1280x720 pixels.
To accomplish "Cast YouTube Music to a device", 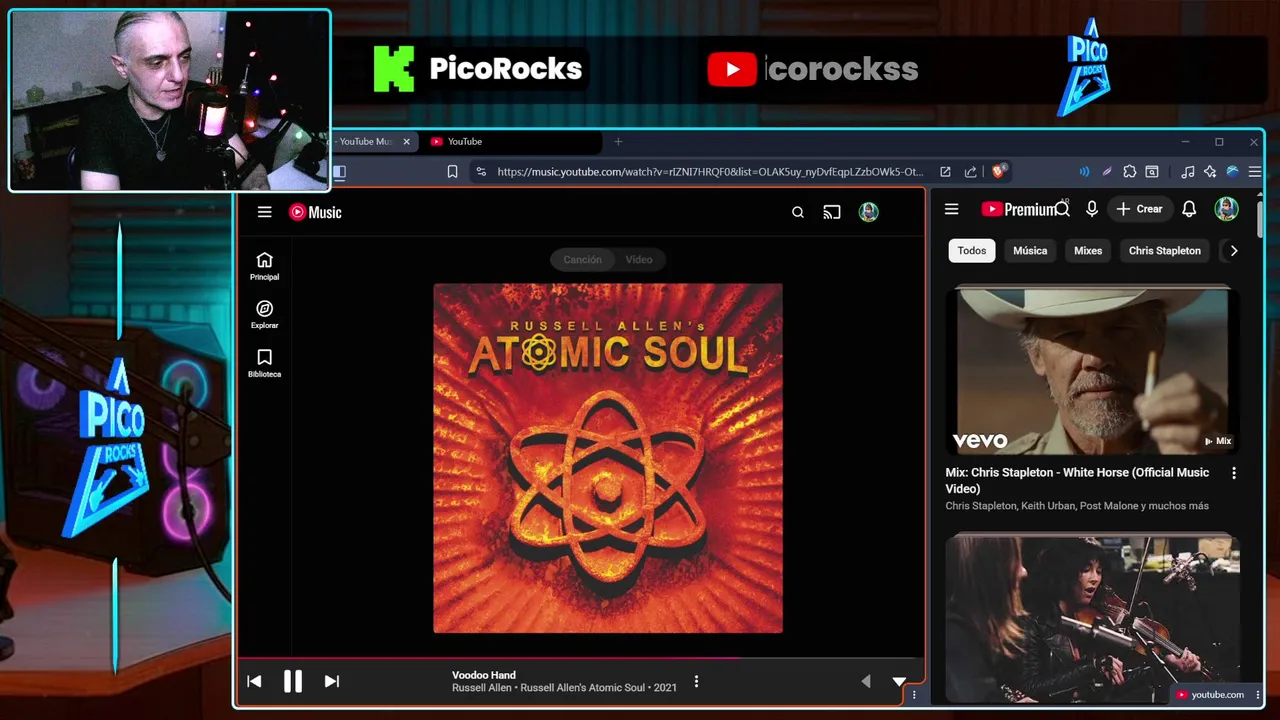I will (x=832, y=212).
